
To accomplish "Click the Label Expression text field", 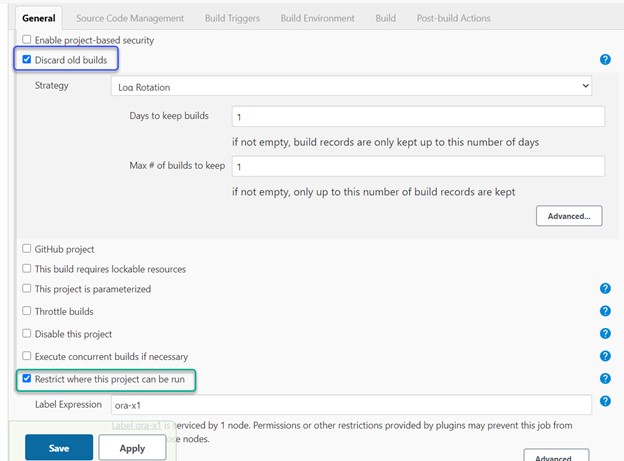I will (351, 404).
